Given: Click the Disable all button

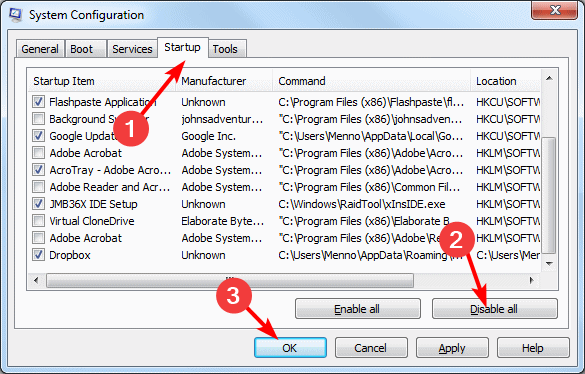Looking at the screenshot, I should (495, 309).
